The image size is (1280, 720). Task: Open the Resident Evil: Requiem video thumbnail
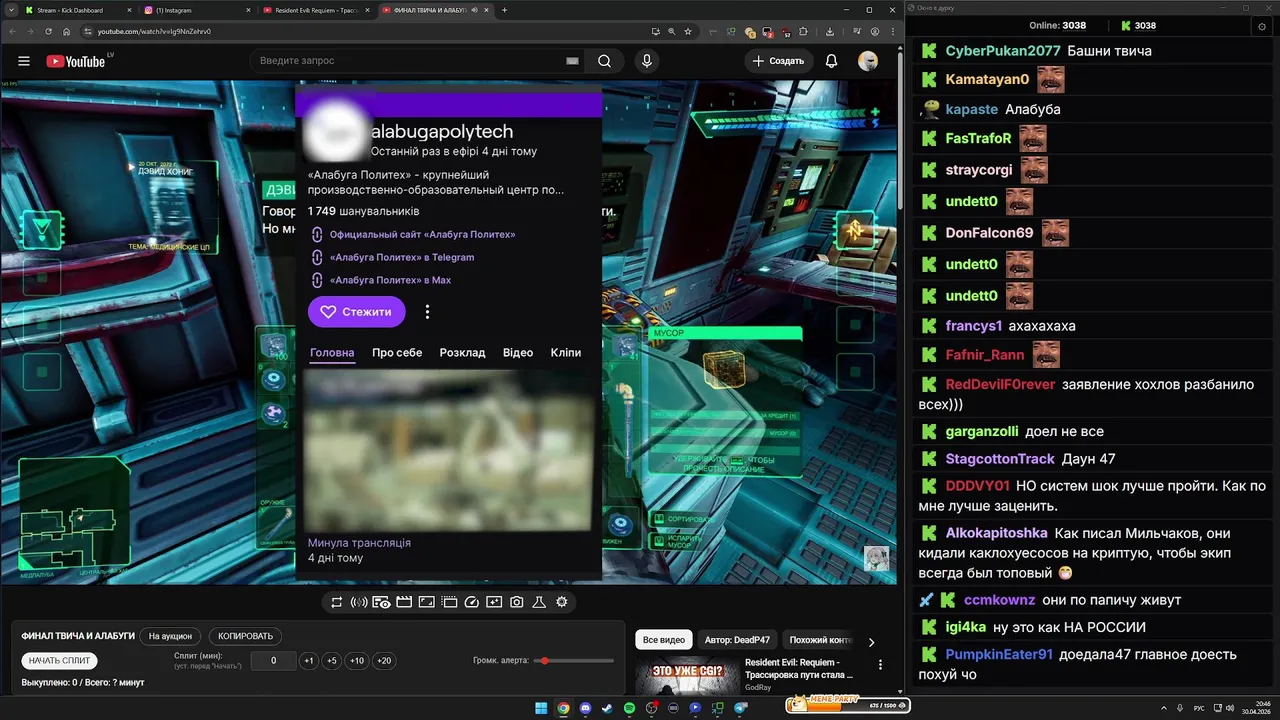point(688,675)
